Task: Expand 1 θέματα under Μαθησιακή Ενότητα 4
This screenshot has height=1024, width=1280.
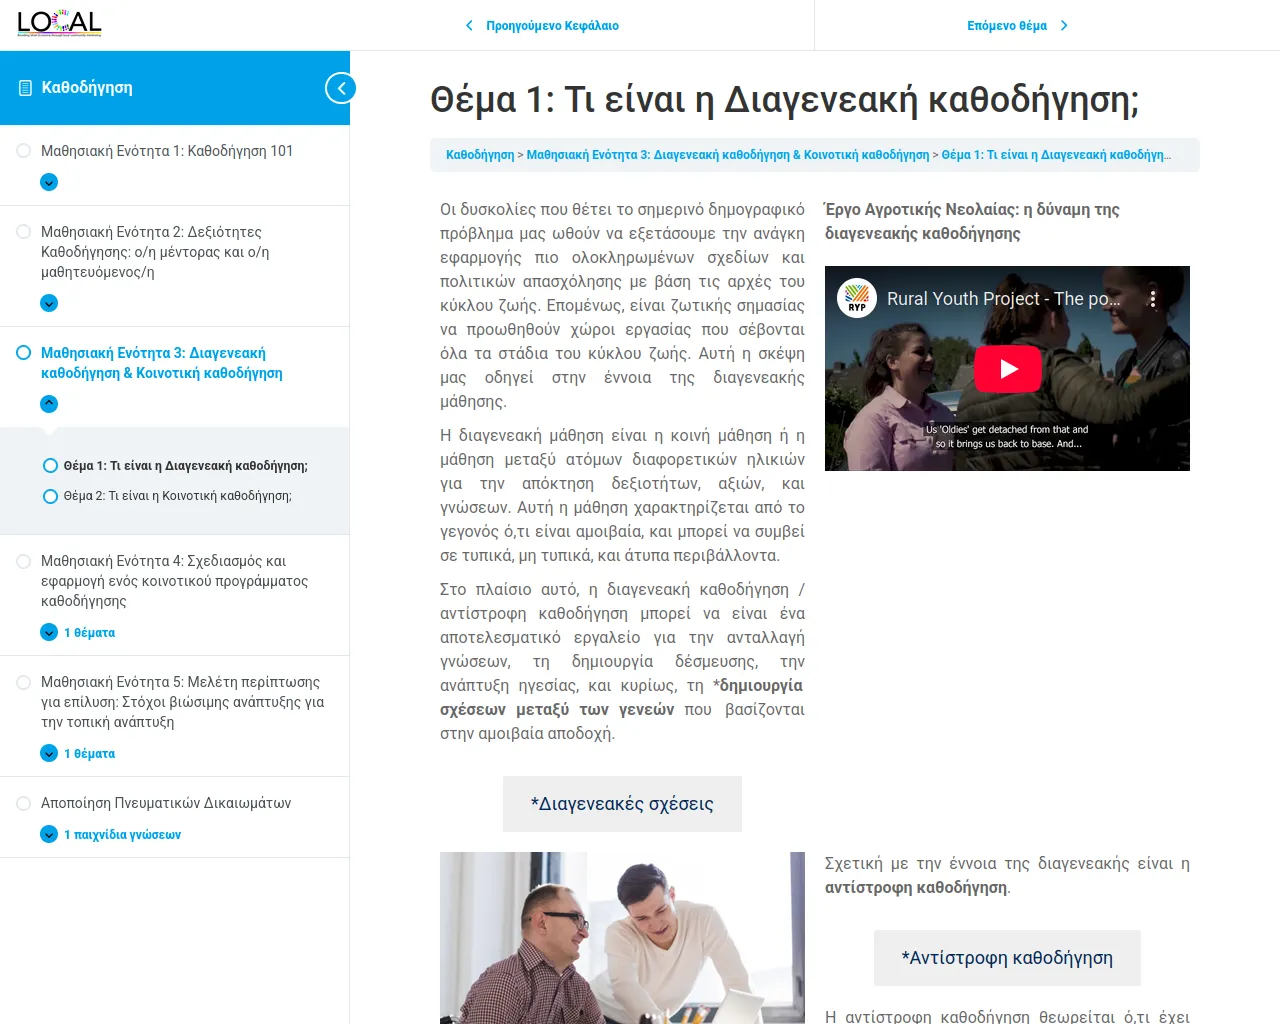Action: click(x=48, y=632)
